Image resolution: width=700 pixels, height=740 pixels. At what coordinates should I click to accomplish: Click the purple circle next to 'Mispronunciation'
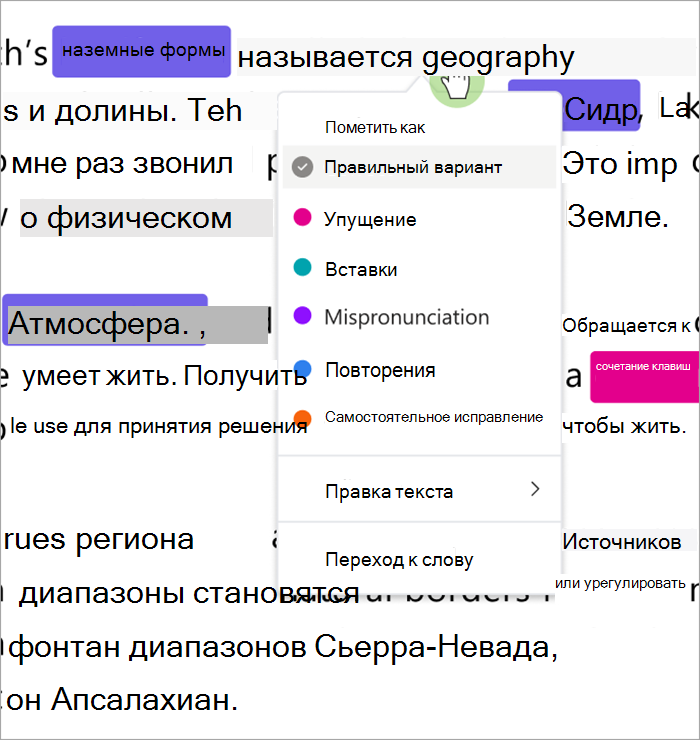click(302, 315)
